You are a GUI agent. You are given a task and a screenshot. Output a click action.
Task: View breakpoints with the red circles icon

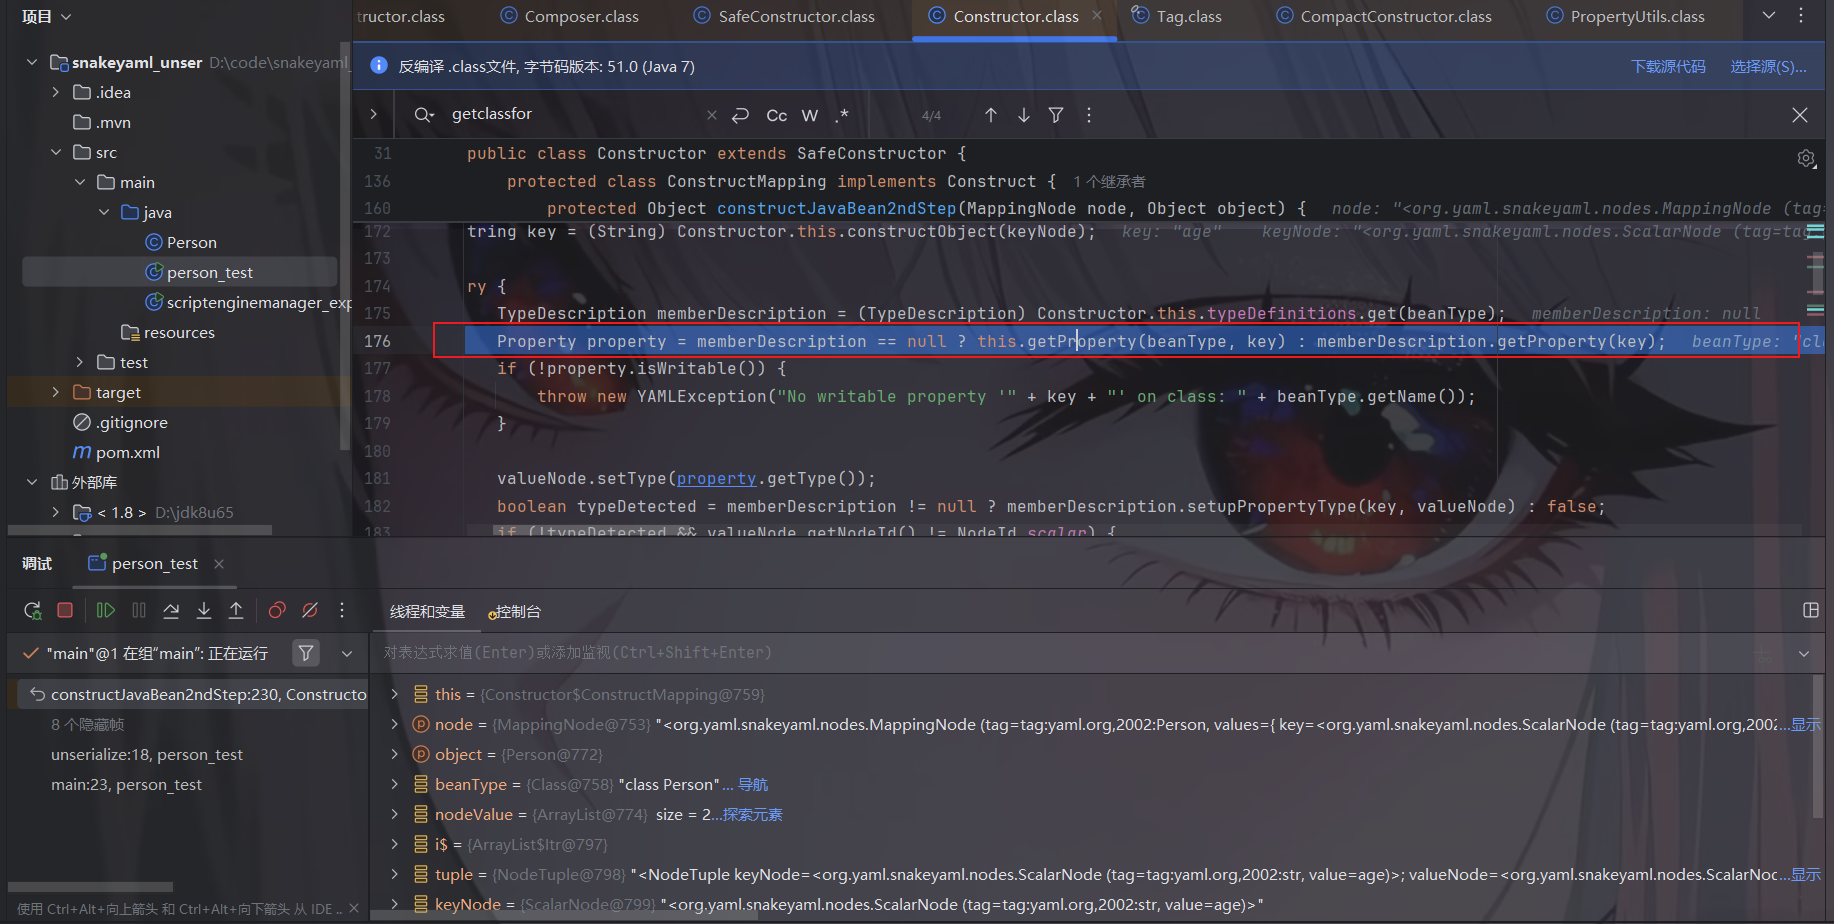[277, 610]
